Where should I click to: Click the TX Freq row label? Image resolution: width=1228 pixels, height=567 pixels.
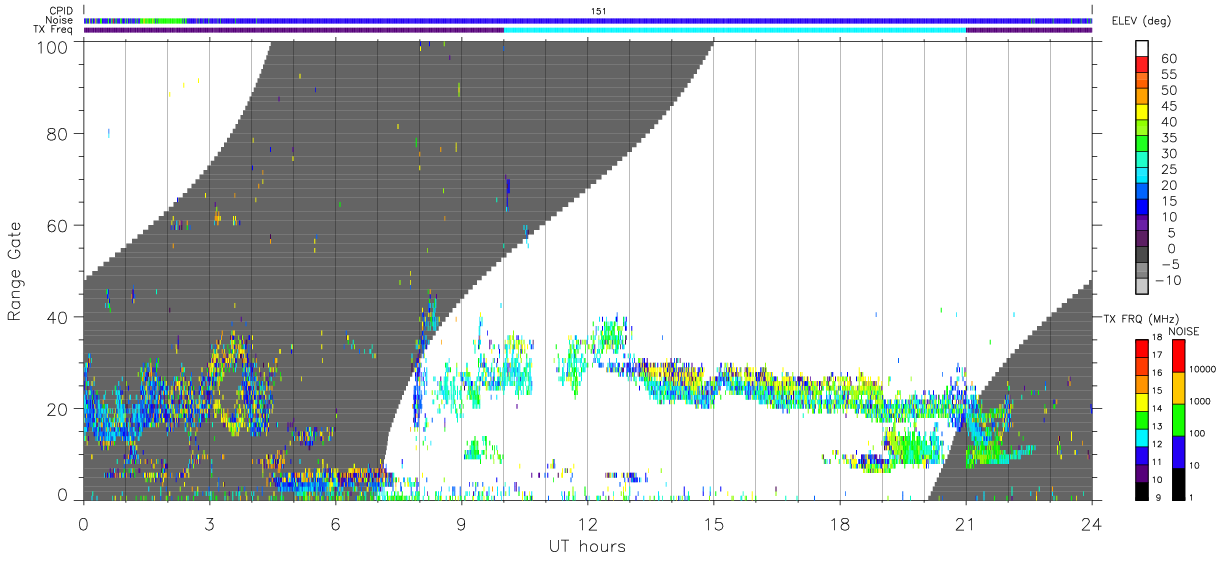pos(55,30)
